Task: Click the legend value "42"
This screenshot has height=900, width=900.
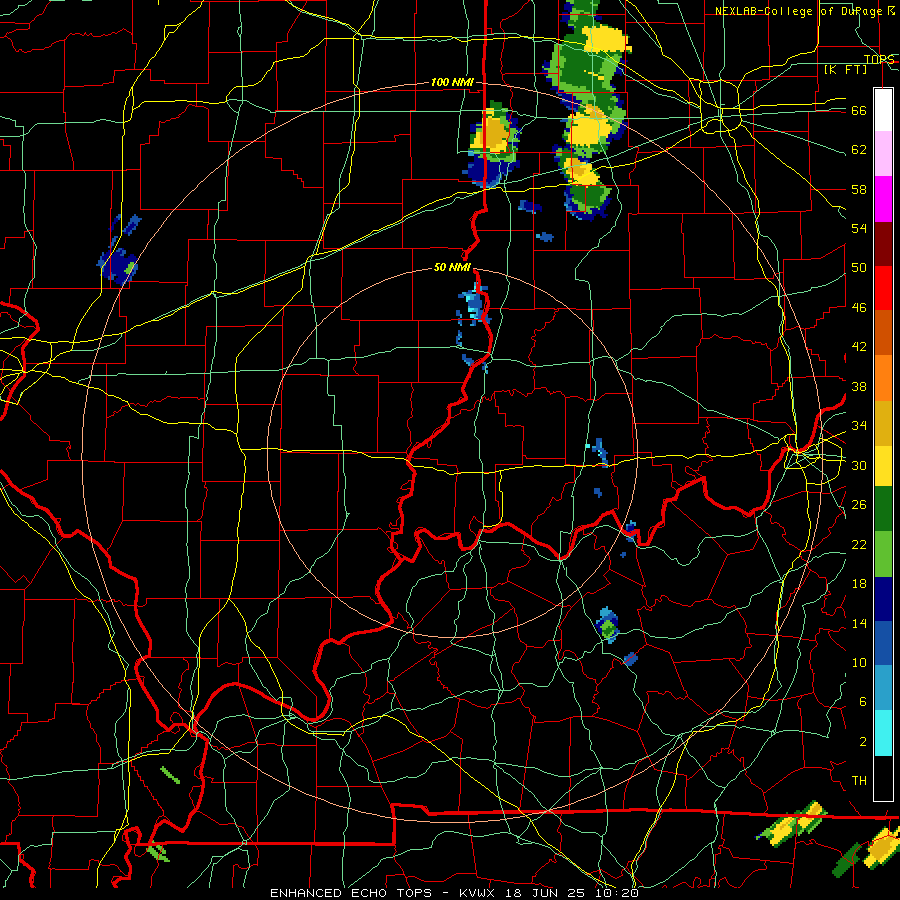Action: (859, 347)
